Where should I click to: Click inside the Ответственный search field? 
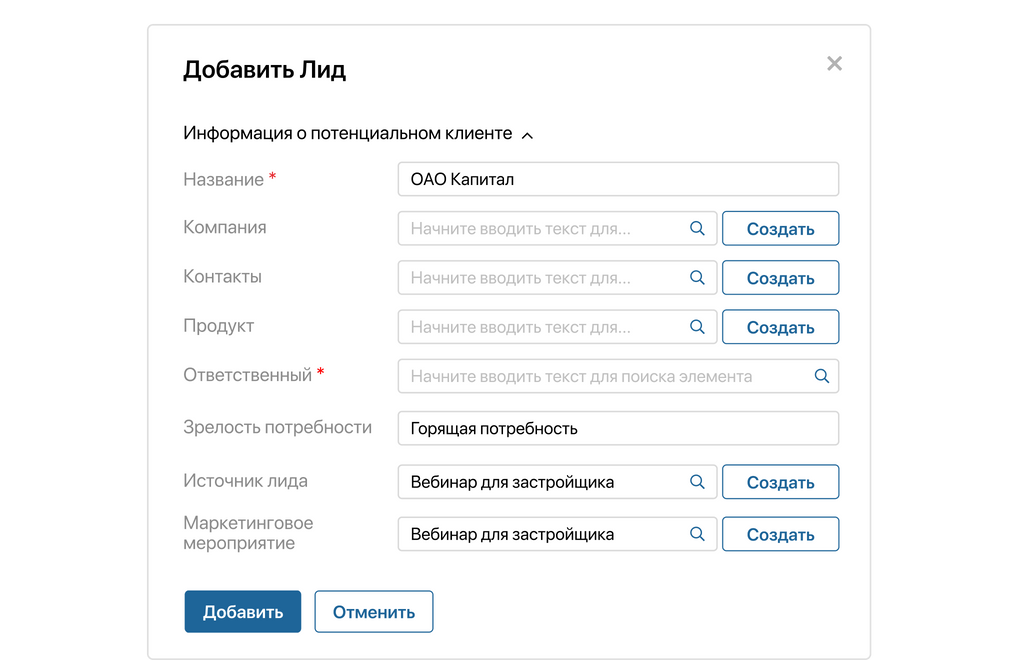point(600,376)
